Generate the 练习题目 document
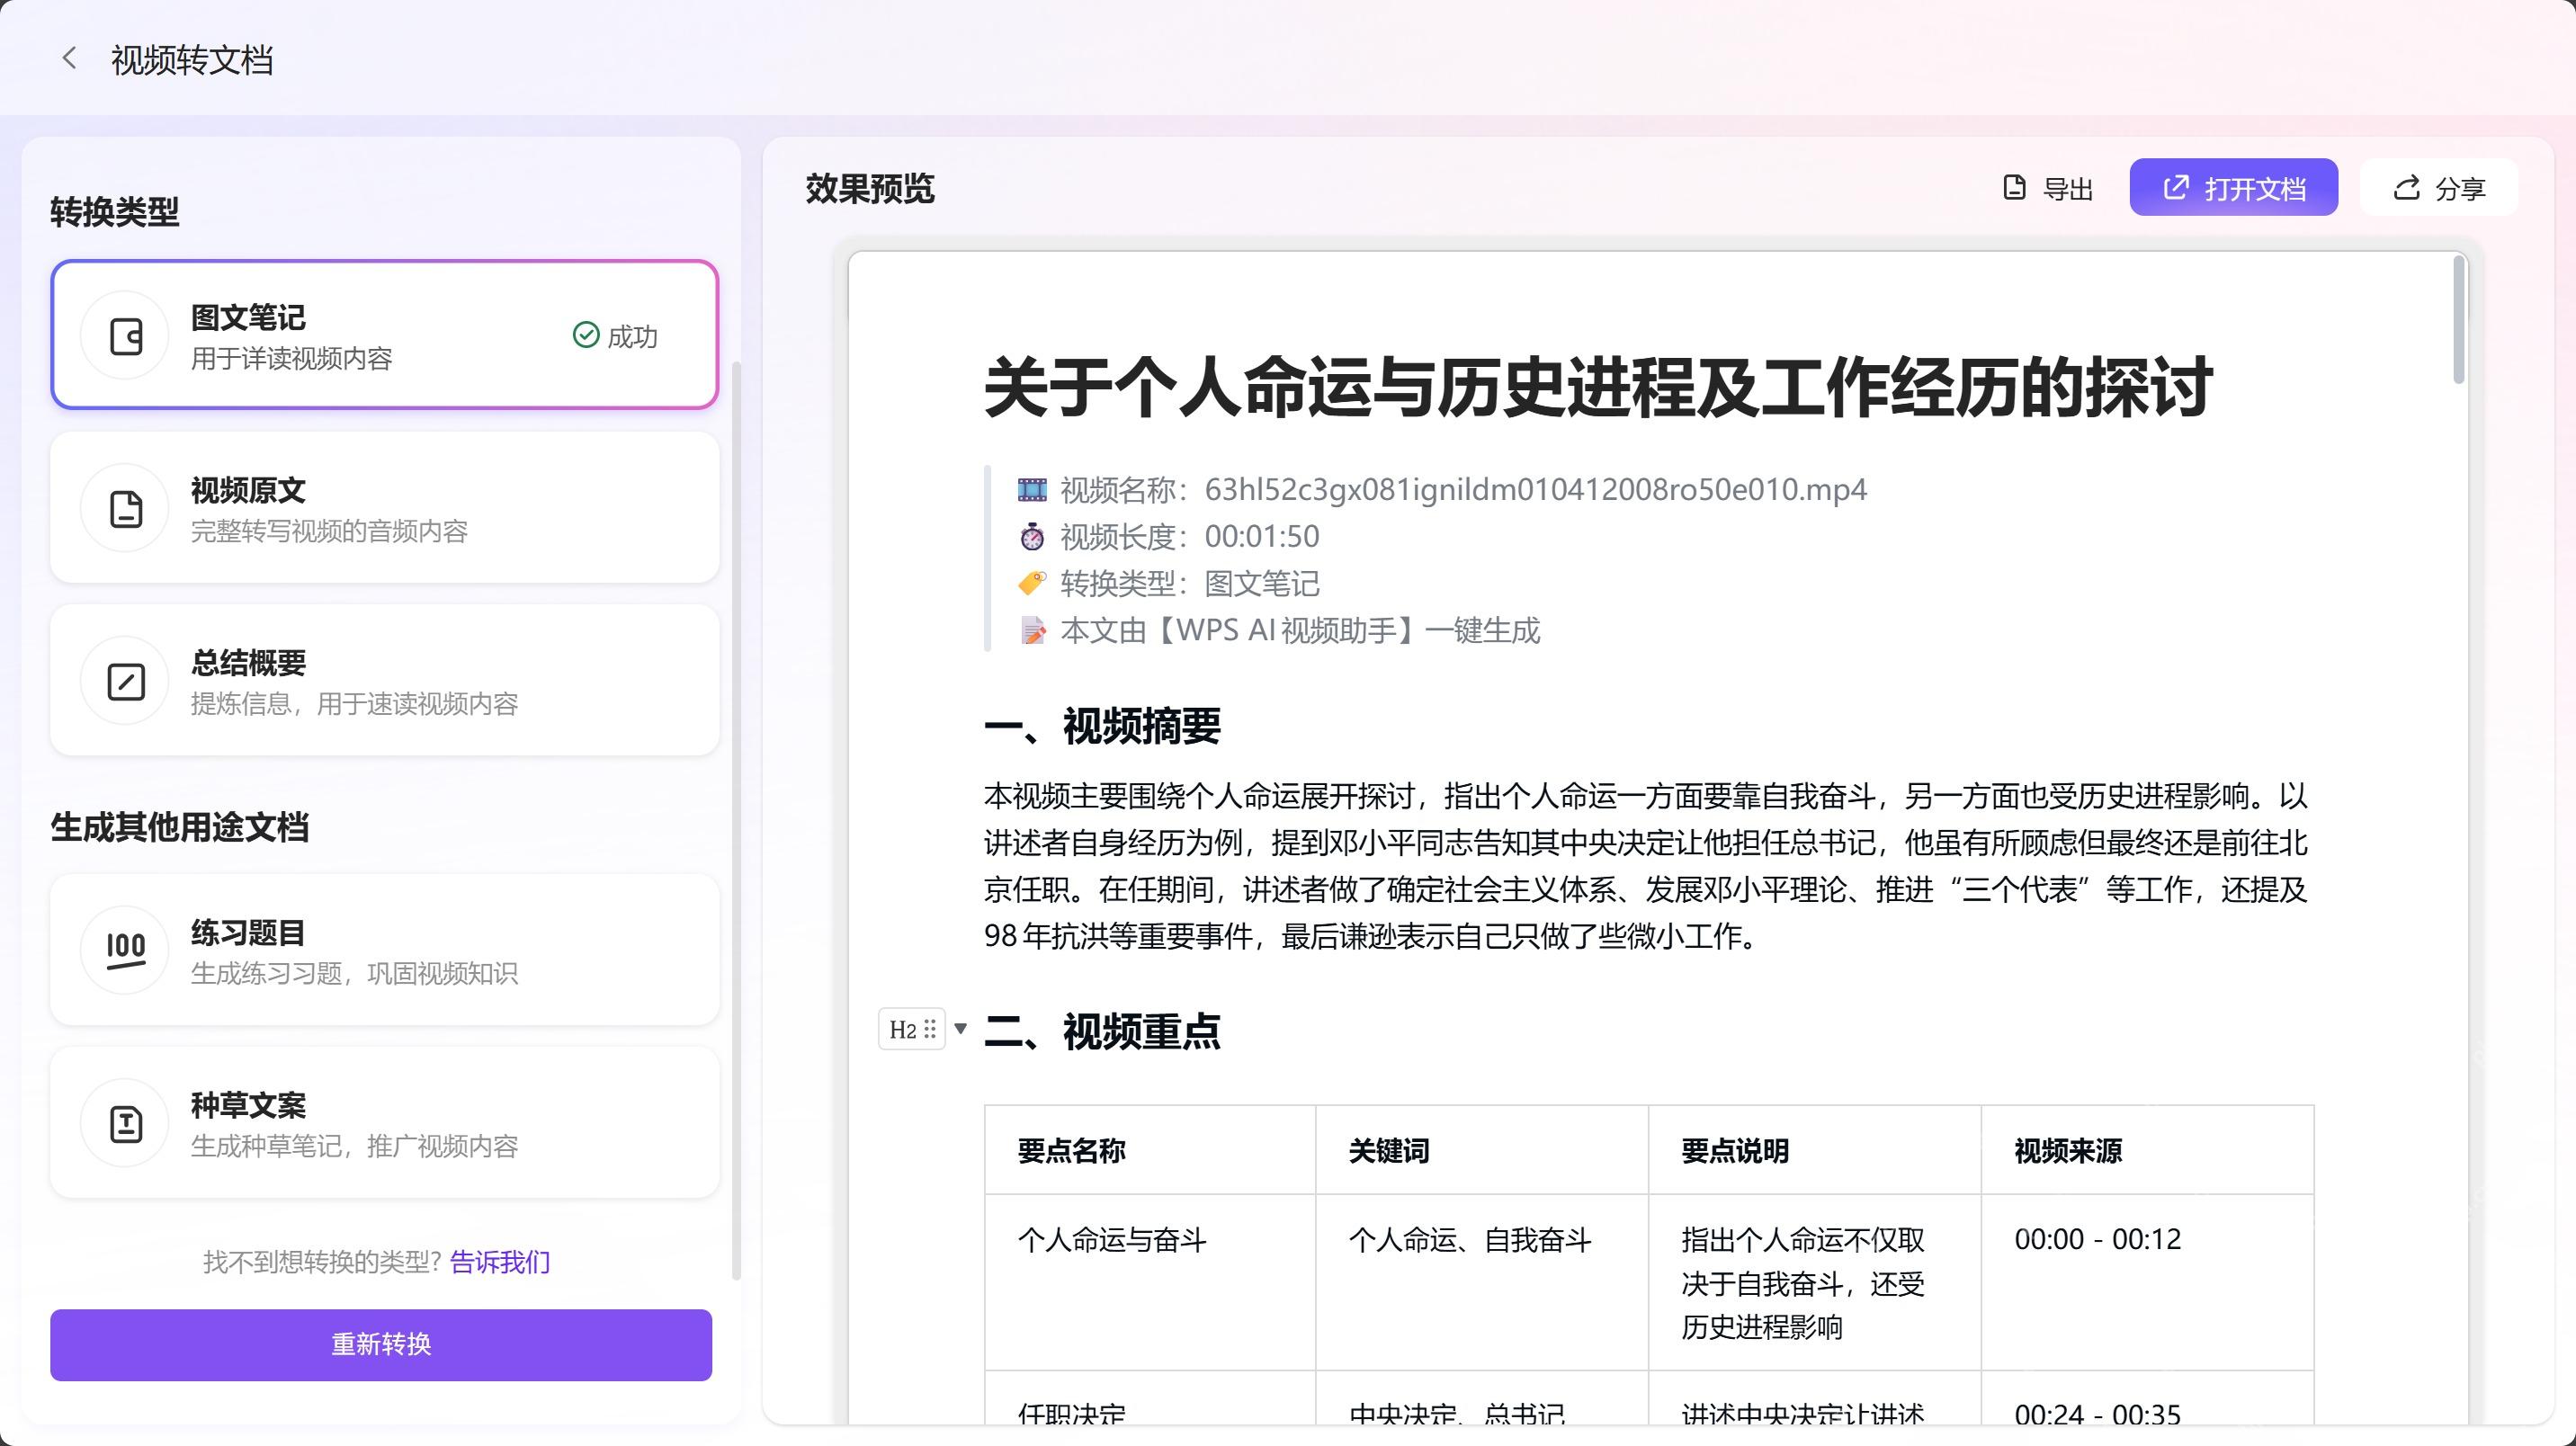 (x=385, y=950)
